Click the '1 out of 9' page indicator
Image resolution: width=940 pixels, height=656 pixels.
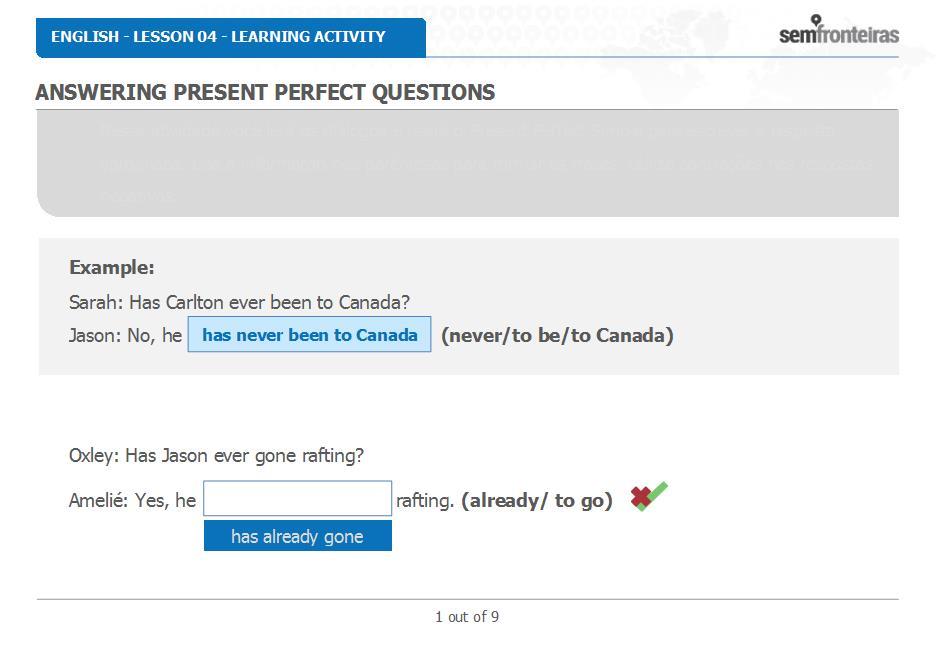click(x=467, y=617)
